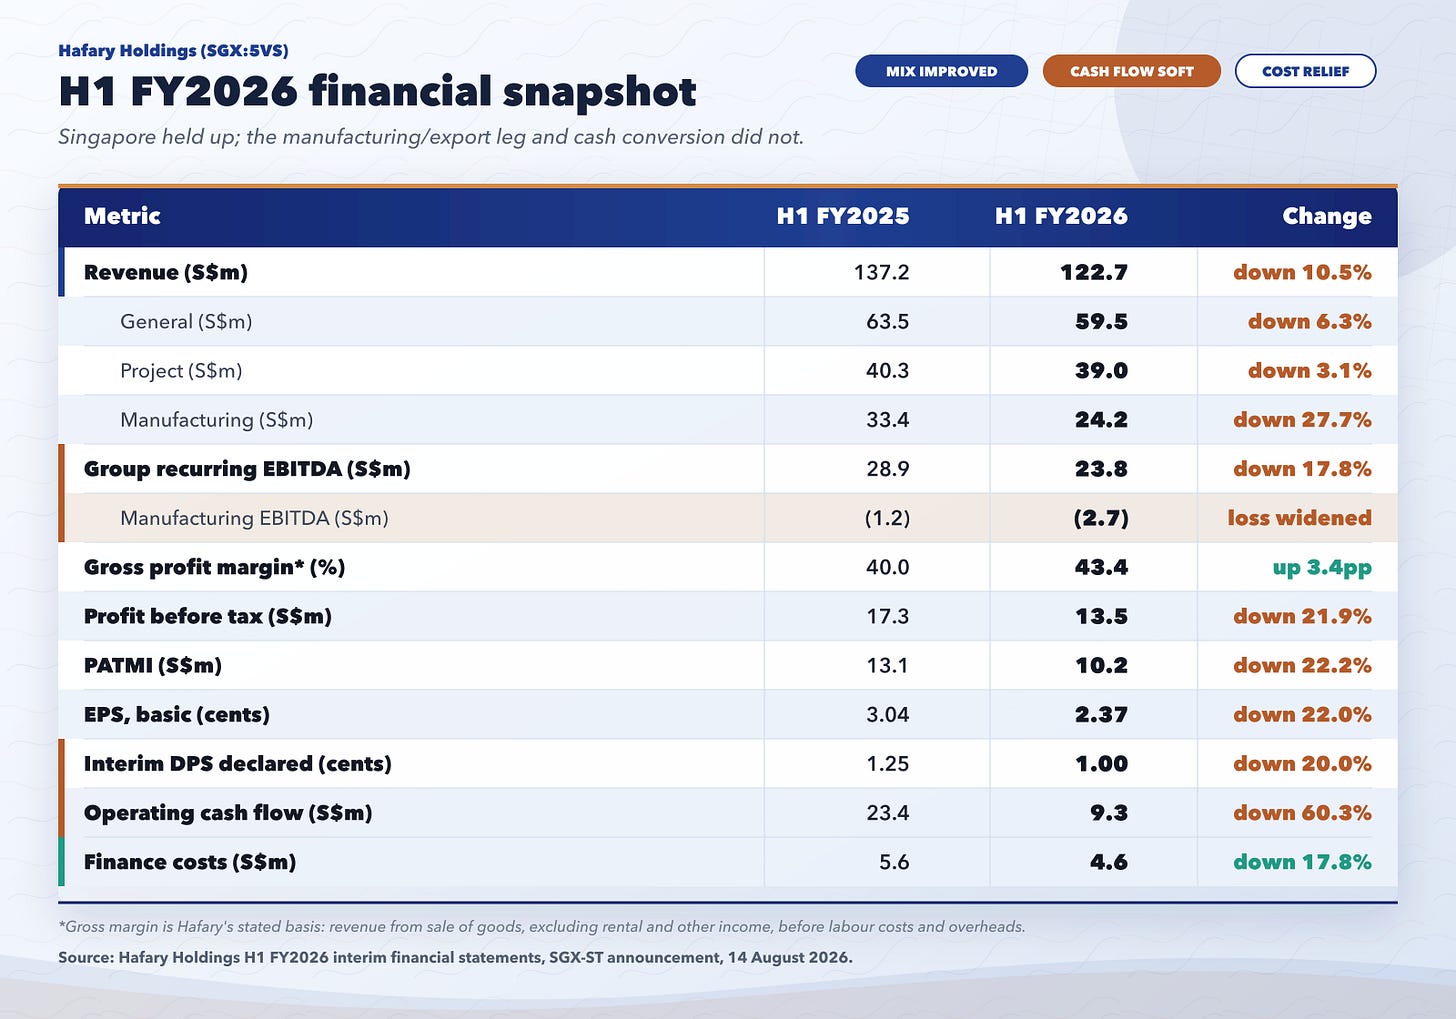Click the 'Interim DPS declared (cents)' label
Viewport: 1456px width, 1019px height.
[x=238, y=763]
